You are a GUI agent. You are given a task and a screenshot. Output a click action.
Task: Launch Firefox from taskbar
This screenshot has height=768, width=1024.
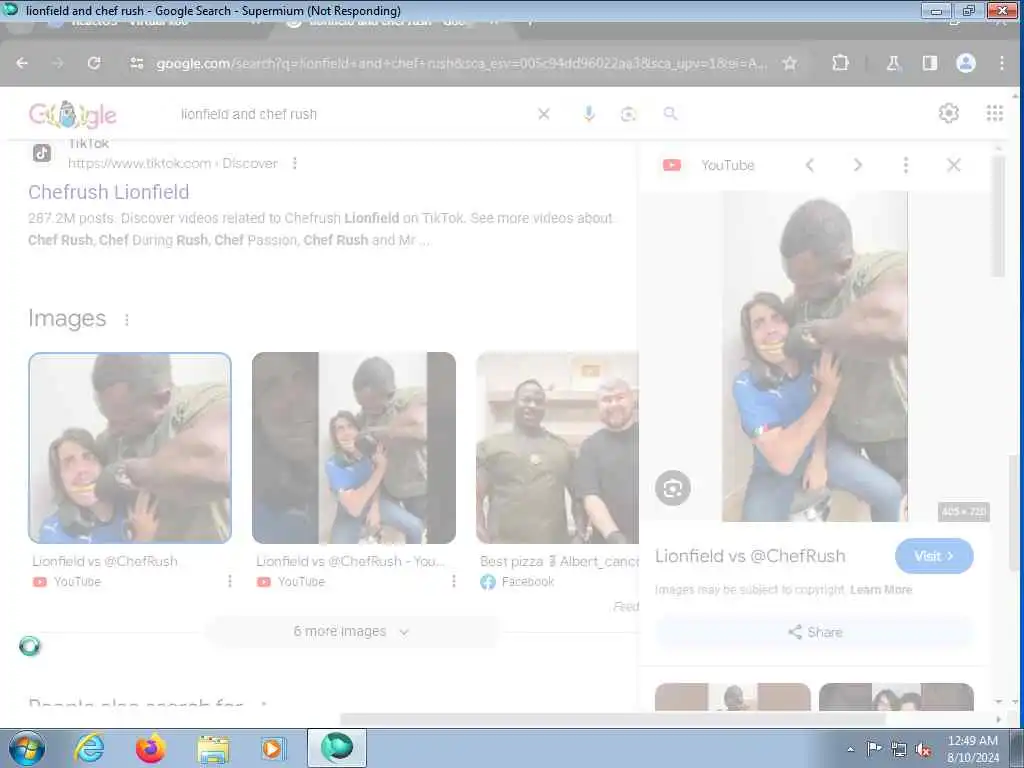click(x=150, y=748)
